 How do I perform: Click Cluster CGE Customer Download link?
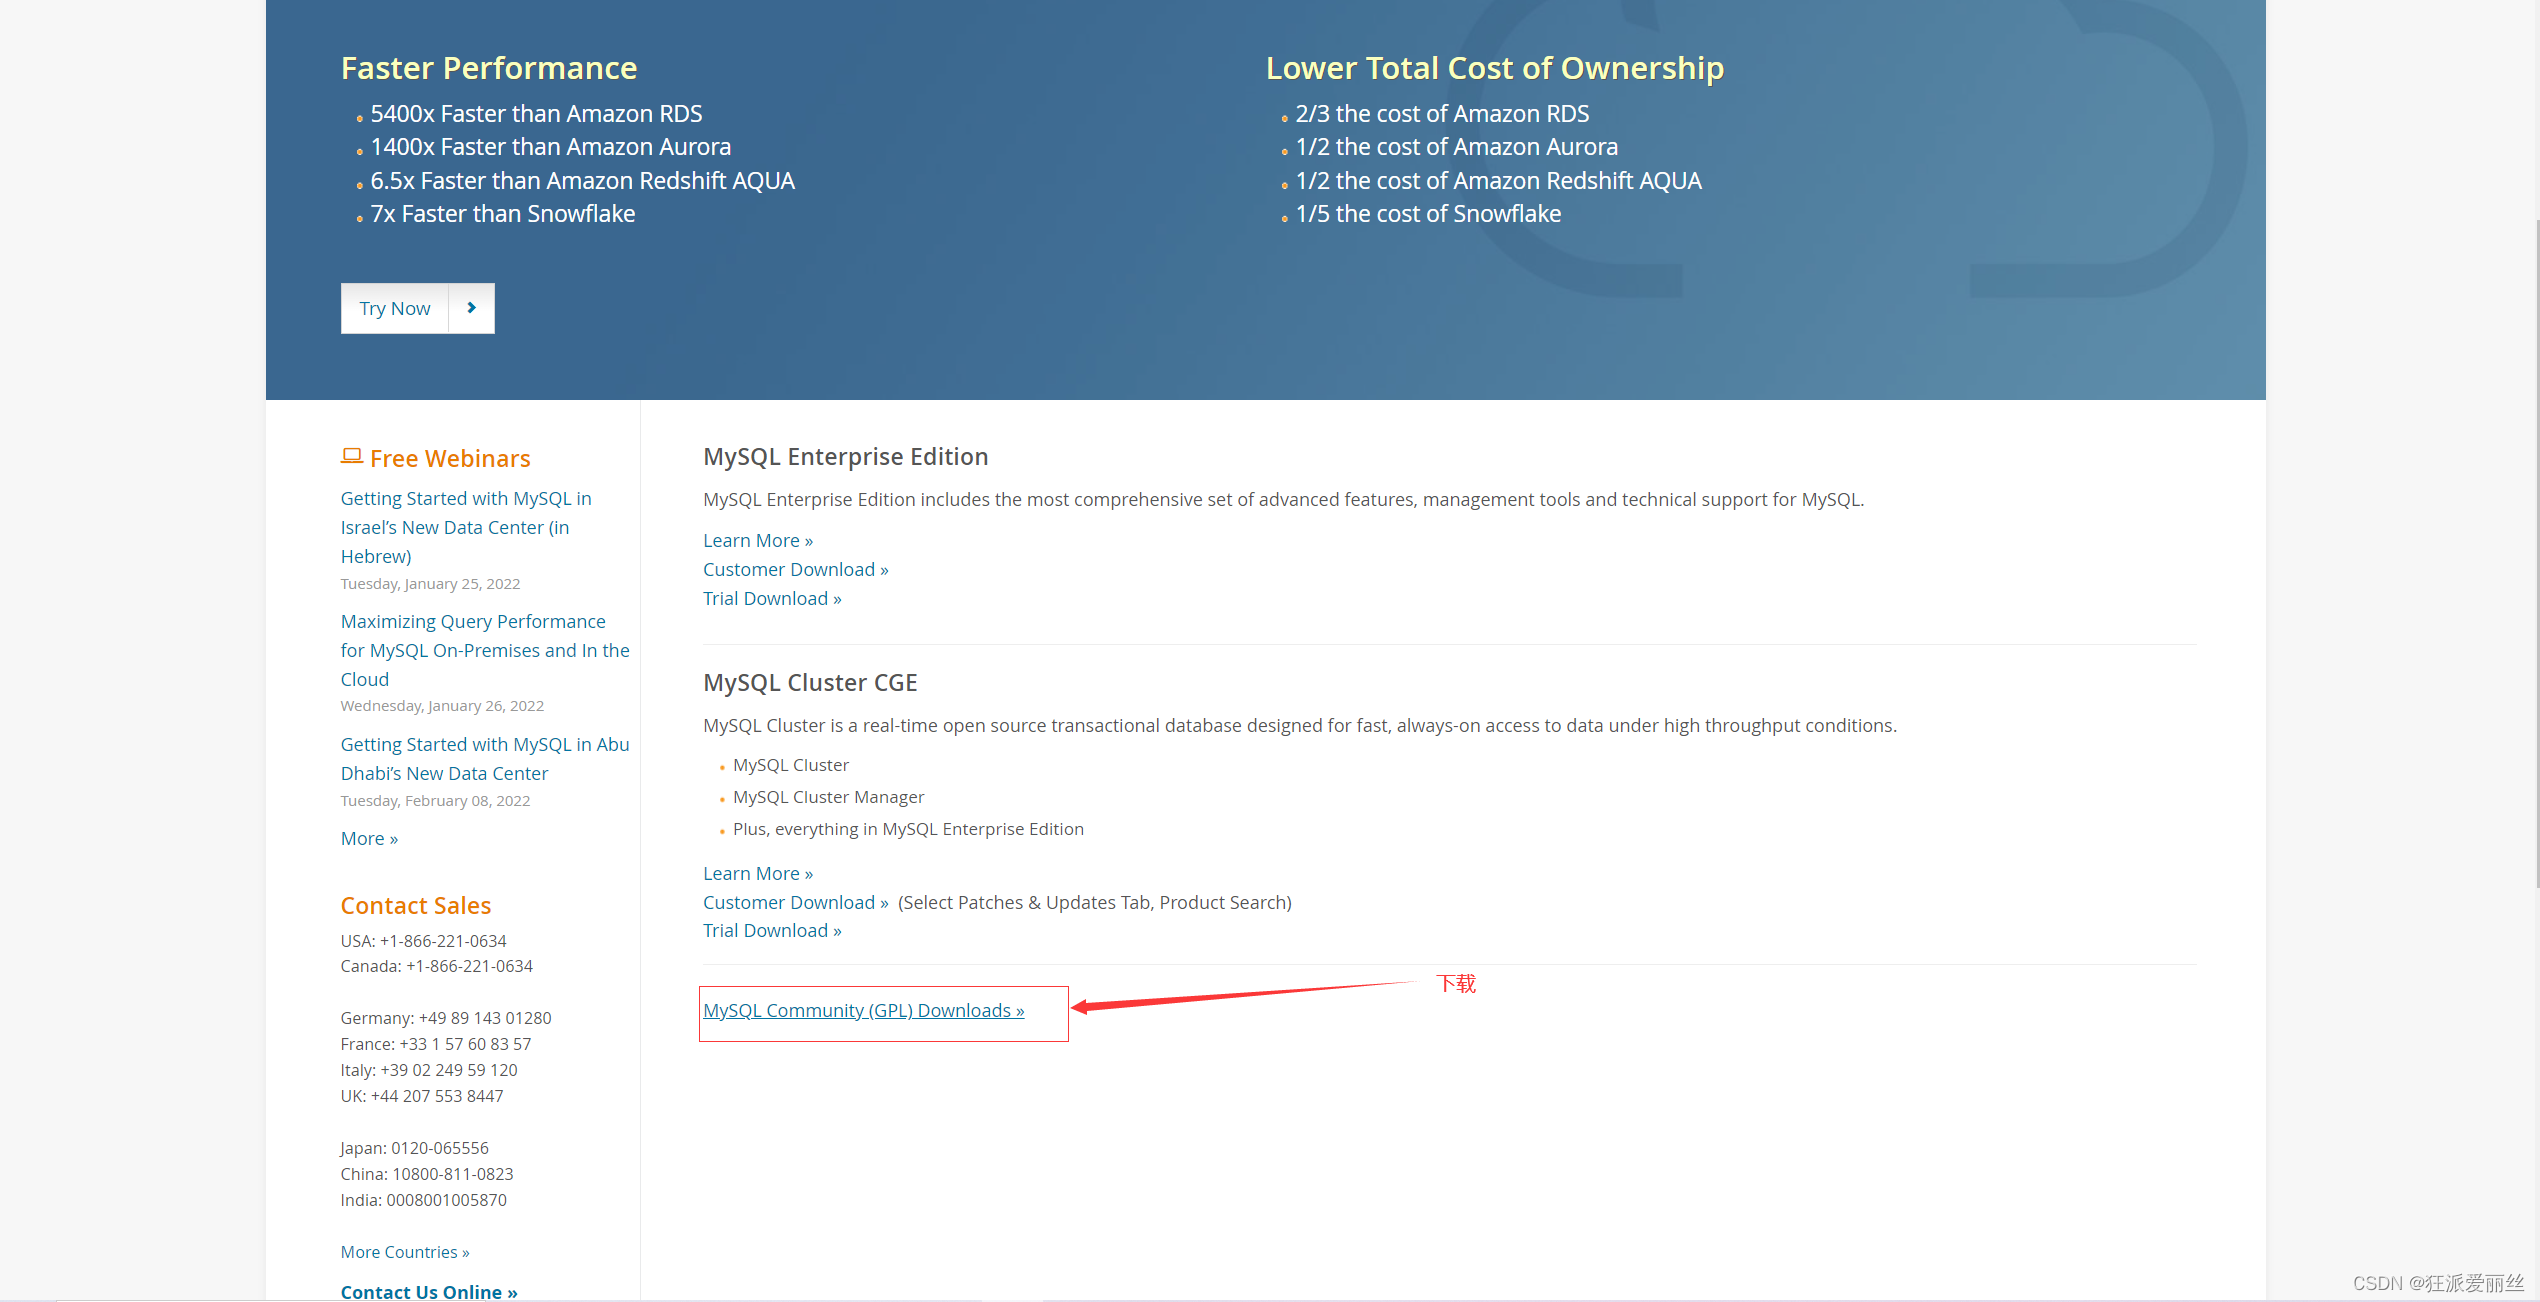(x=795, y=902)
